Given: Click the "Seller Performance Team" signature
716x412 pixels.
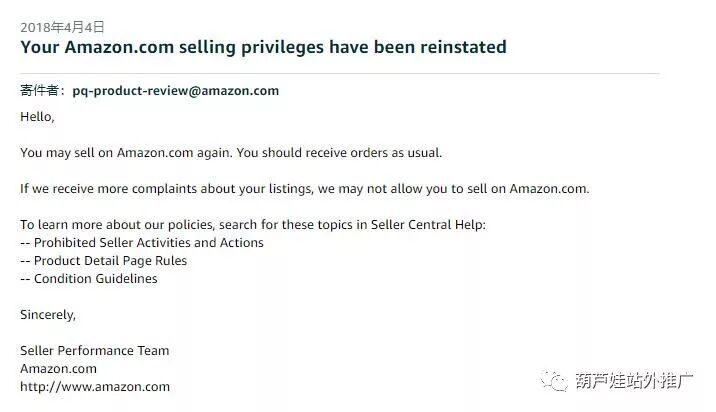Looking at the screenshot, I should click(95, 351).
